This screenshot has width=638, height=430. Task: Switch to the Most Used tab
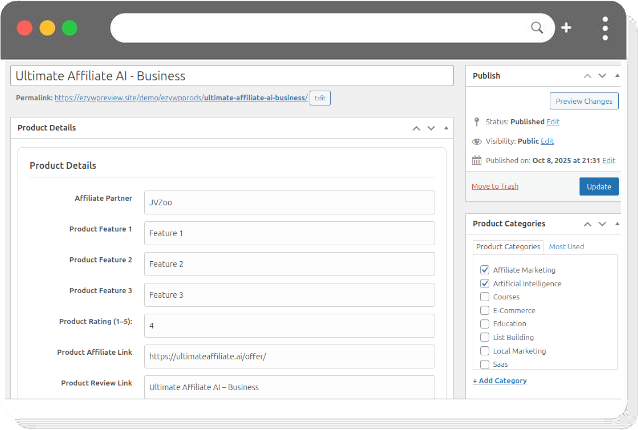pos(566,246)
